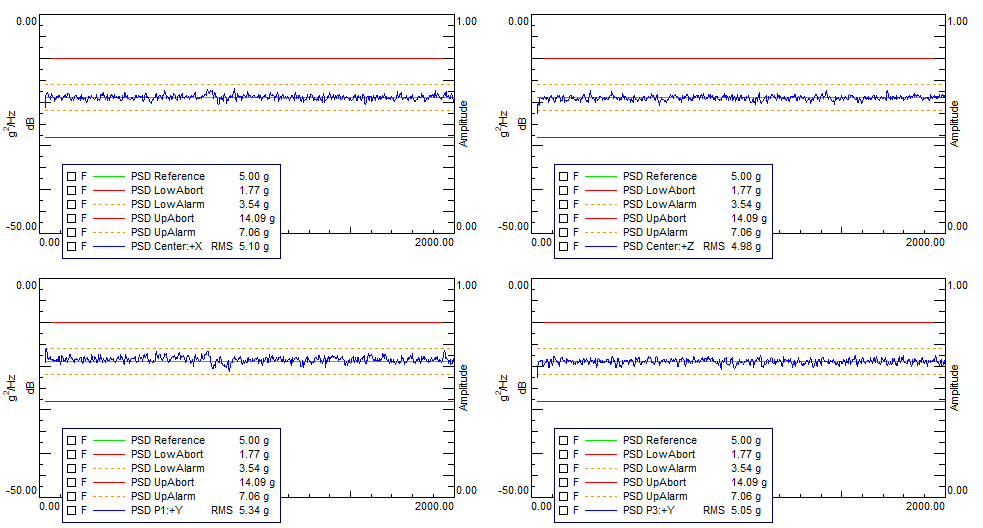Screen dimensions: 983x528
Task: Toggle the PSD Center:+Z trace checkbox
Action: [x=564, y=246]
